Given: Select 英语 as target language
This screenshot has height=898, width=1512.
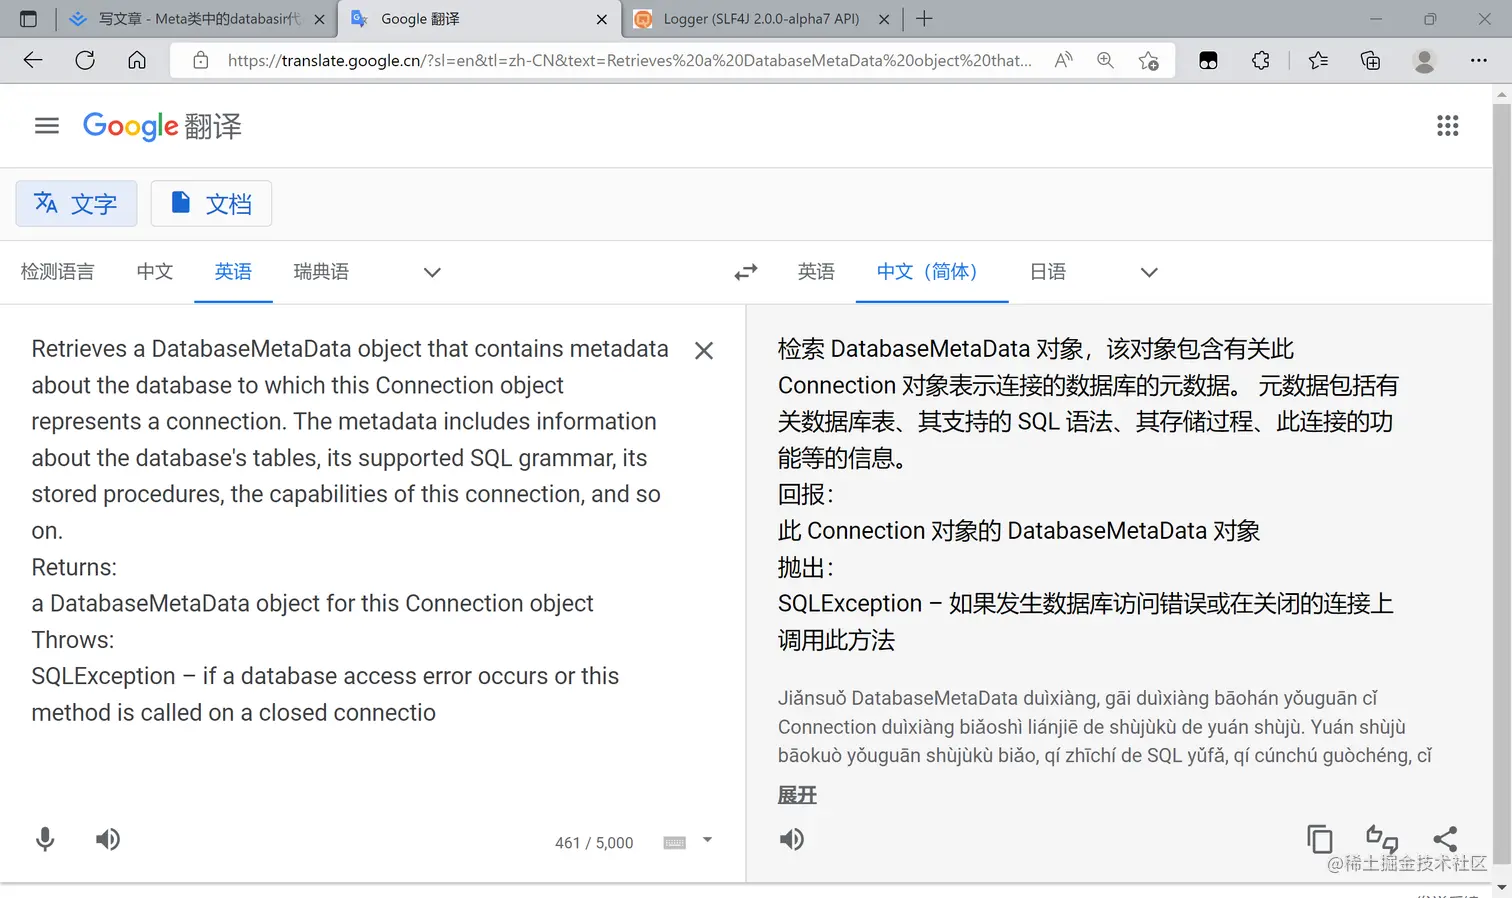Looking at the screenshot, I should tap(816, 272).
